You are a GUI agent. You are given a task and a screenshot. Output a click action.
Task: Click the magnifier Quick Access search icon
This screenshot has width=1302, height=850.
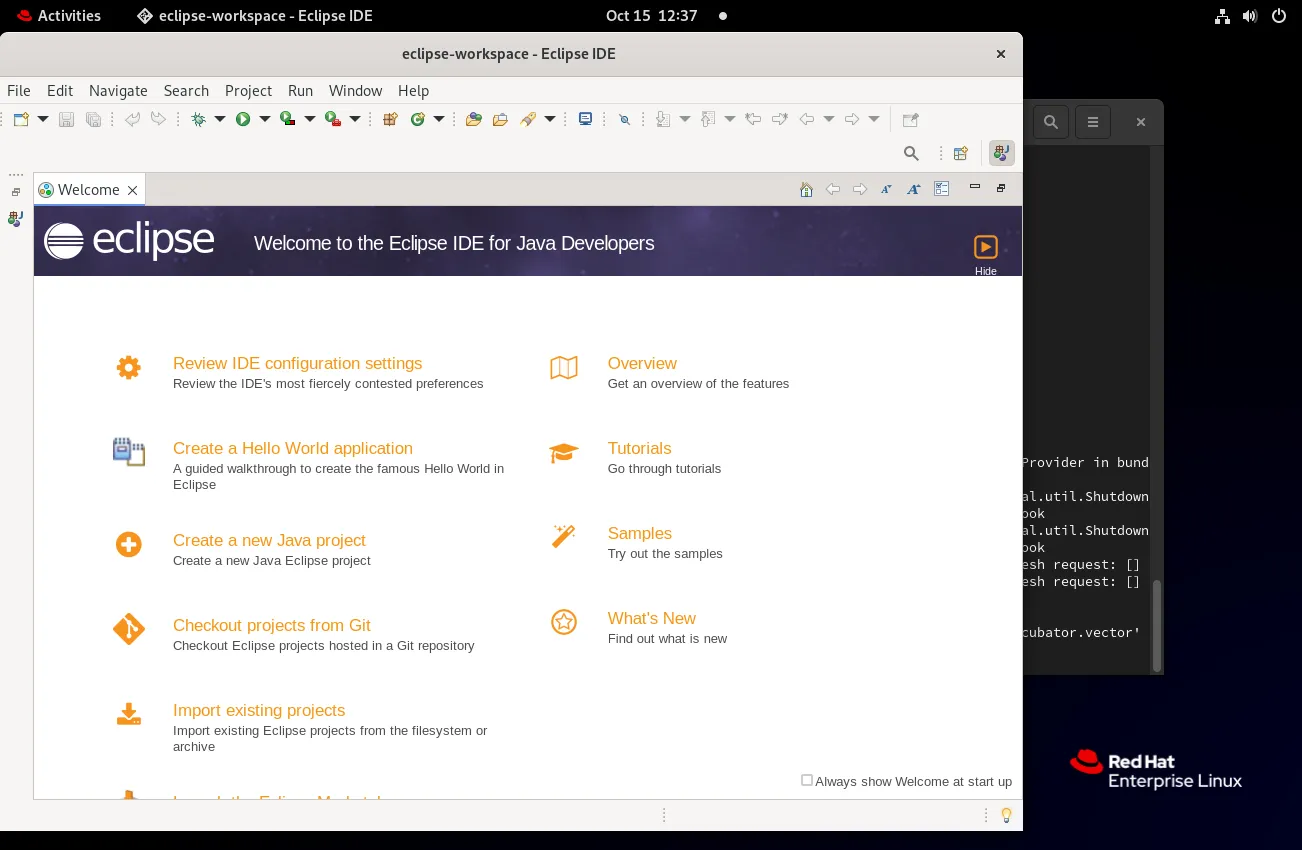(x=911, y=153)
